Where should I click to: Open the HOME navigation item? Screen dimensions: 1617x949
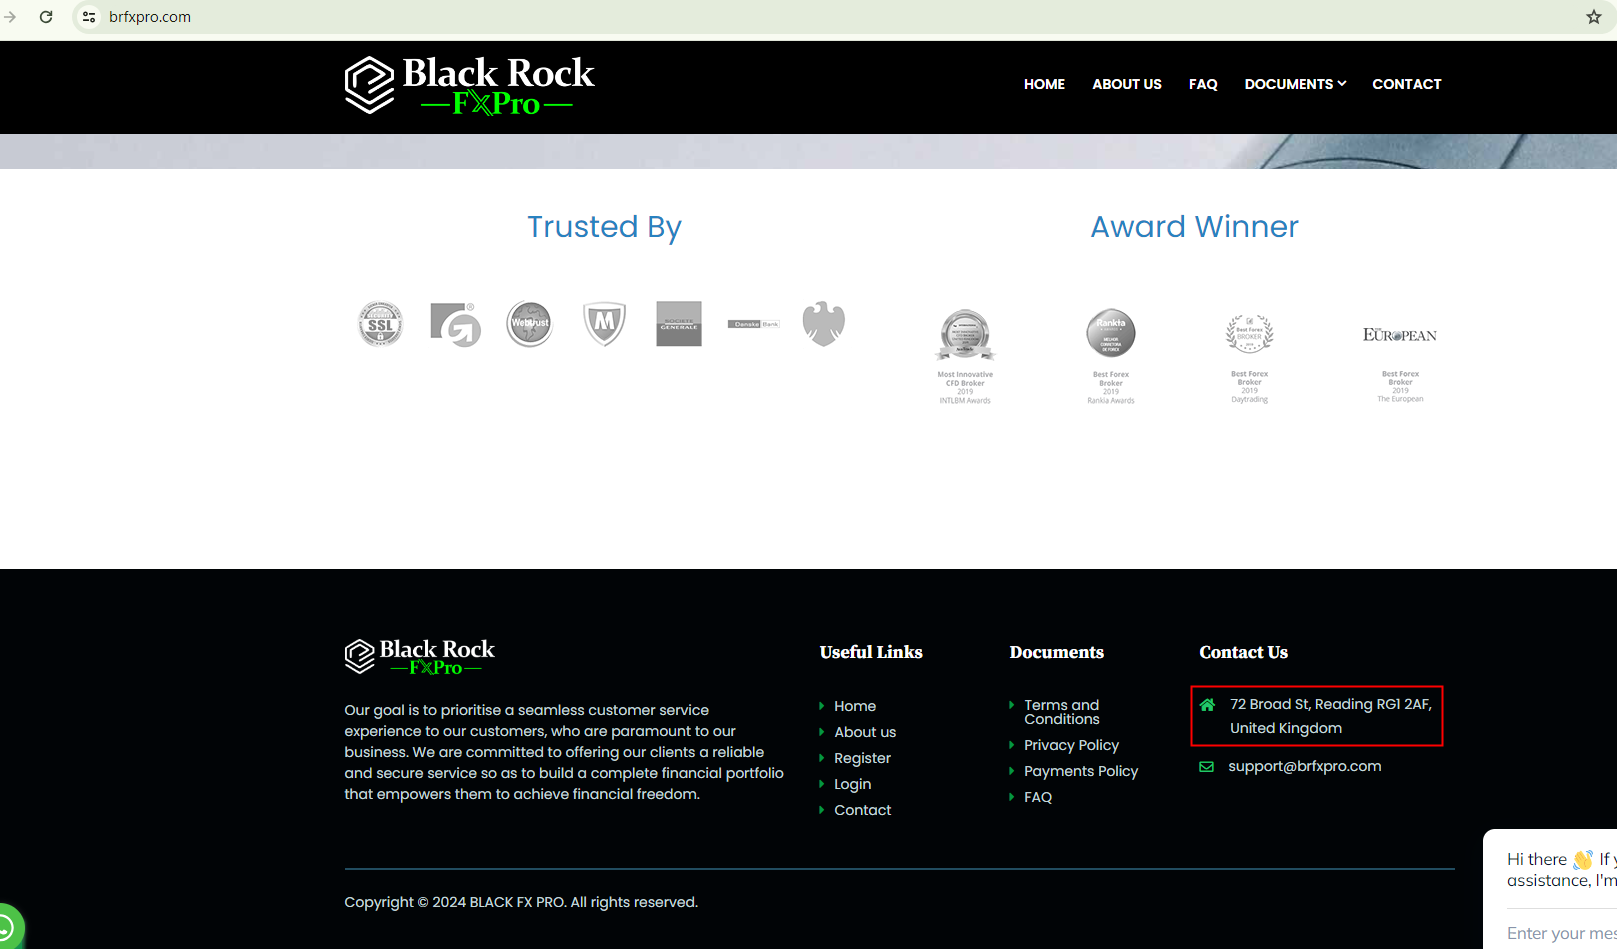pyautogui.click(x=1044, y=84)
